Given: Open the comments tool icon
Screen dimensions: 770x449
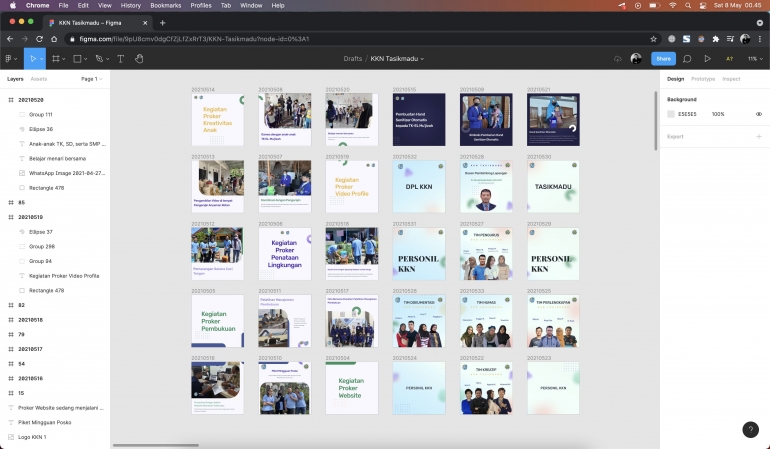Looking at the screenshot, I should (687, 58).
